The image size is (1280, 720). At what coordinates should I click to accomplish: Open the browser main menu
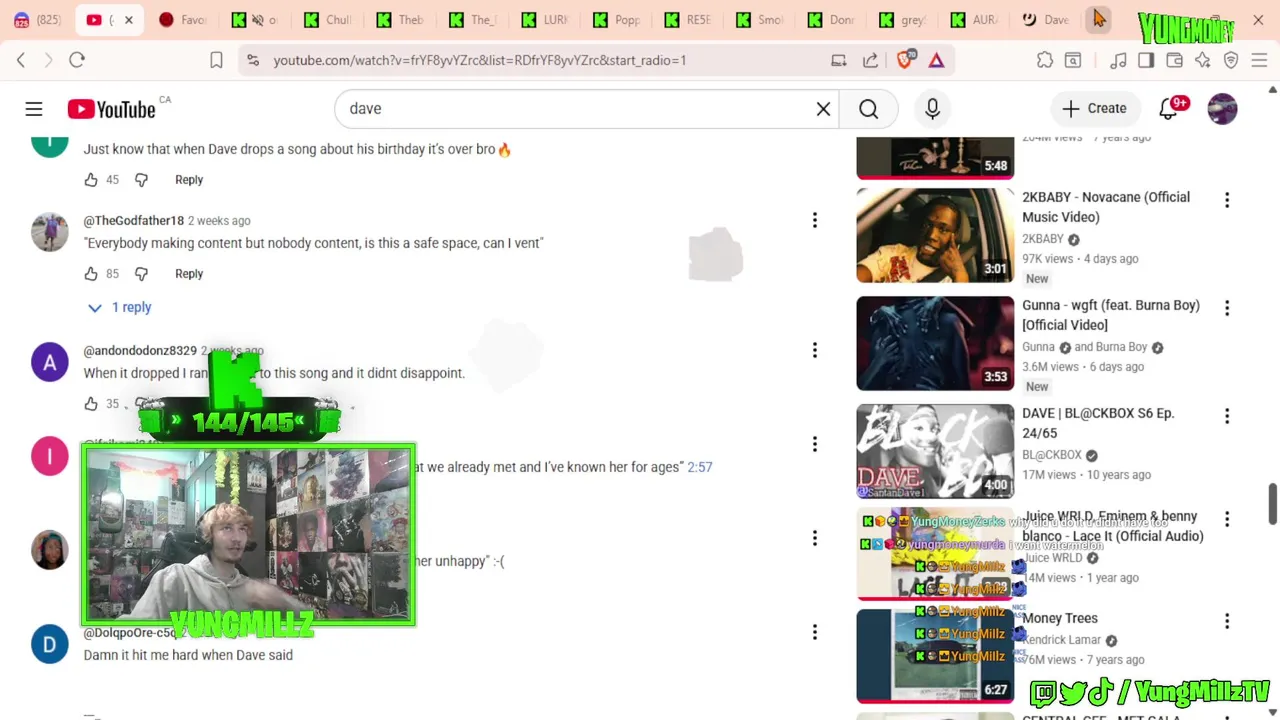click(x=1259, y=60)
